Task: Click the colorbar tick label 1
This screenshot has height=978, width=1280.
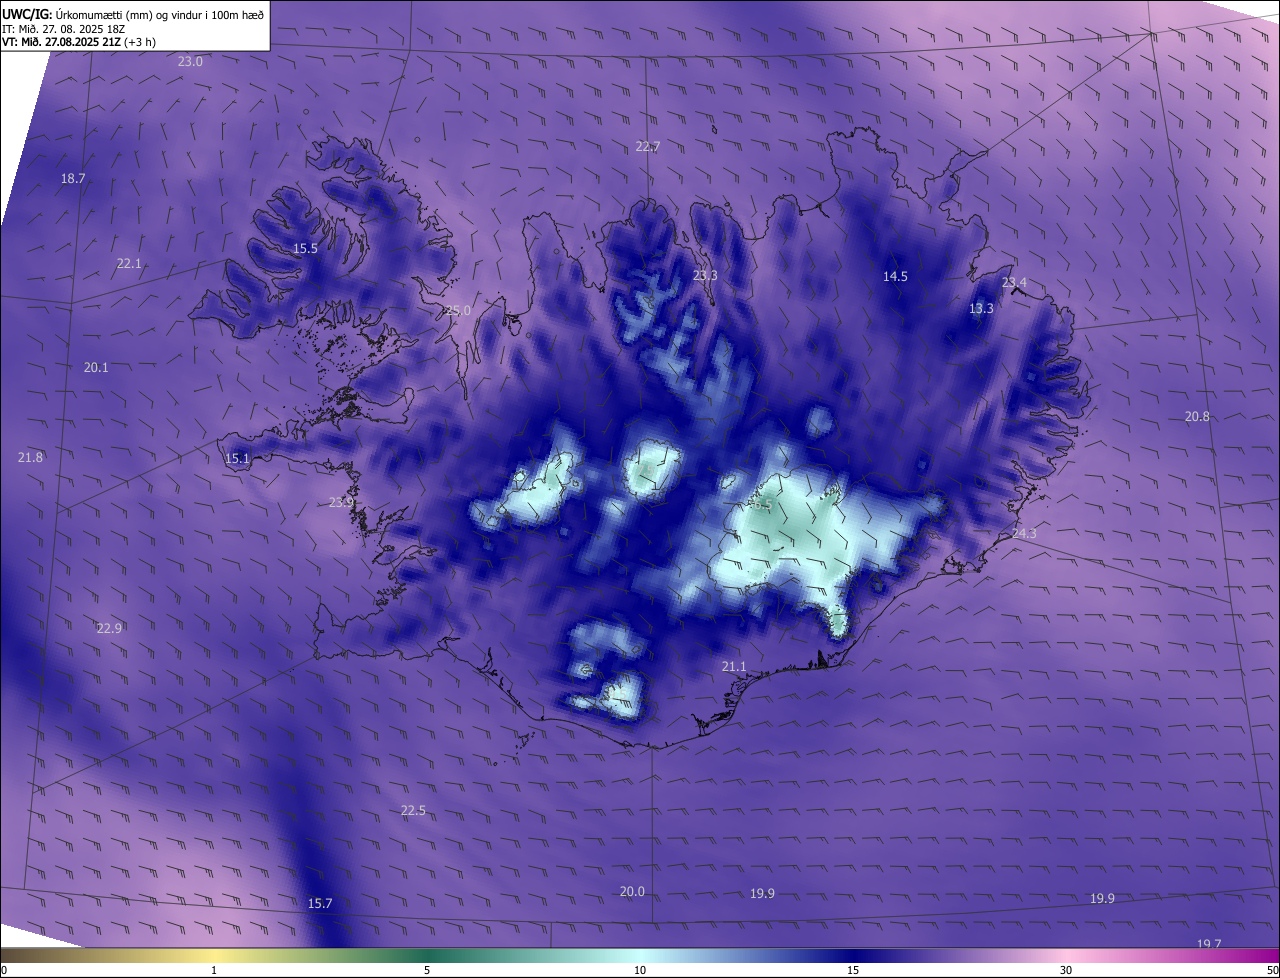Action: pos(214,970)
